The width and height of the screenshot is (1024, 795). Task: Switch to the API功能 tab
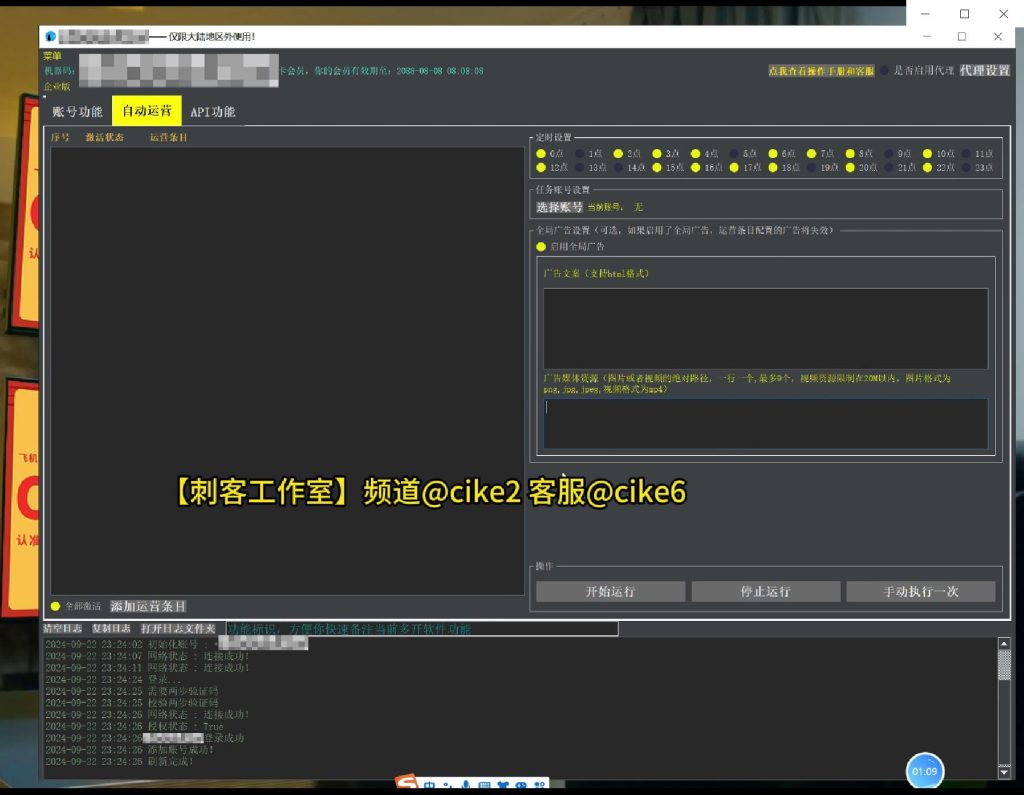[213, 112]
